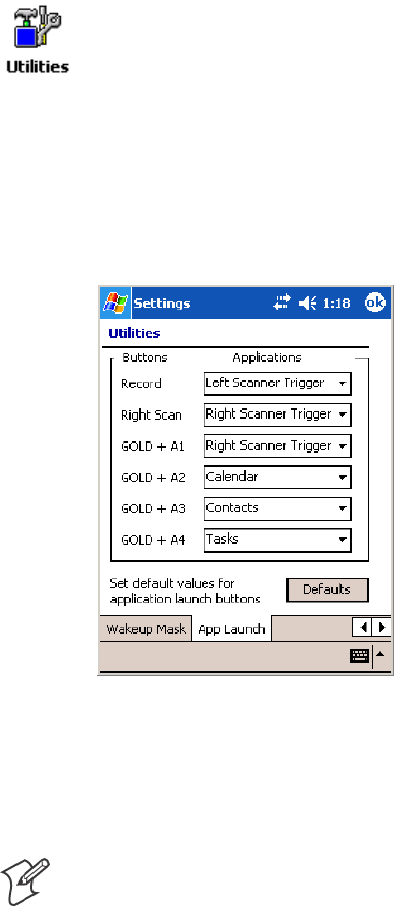Show the on-screen keyboard icon
Image resolution: width=394 pixels, height=906 pixels.
pos(359,657)
